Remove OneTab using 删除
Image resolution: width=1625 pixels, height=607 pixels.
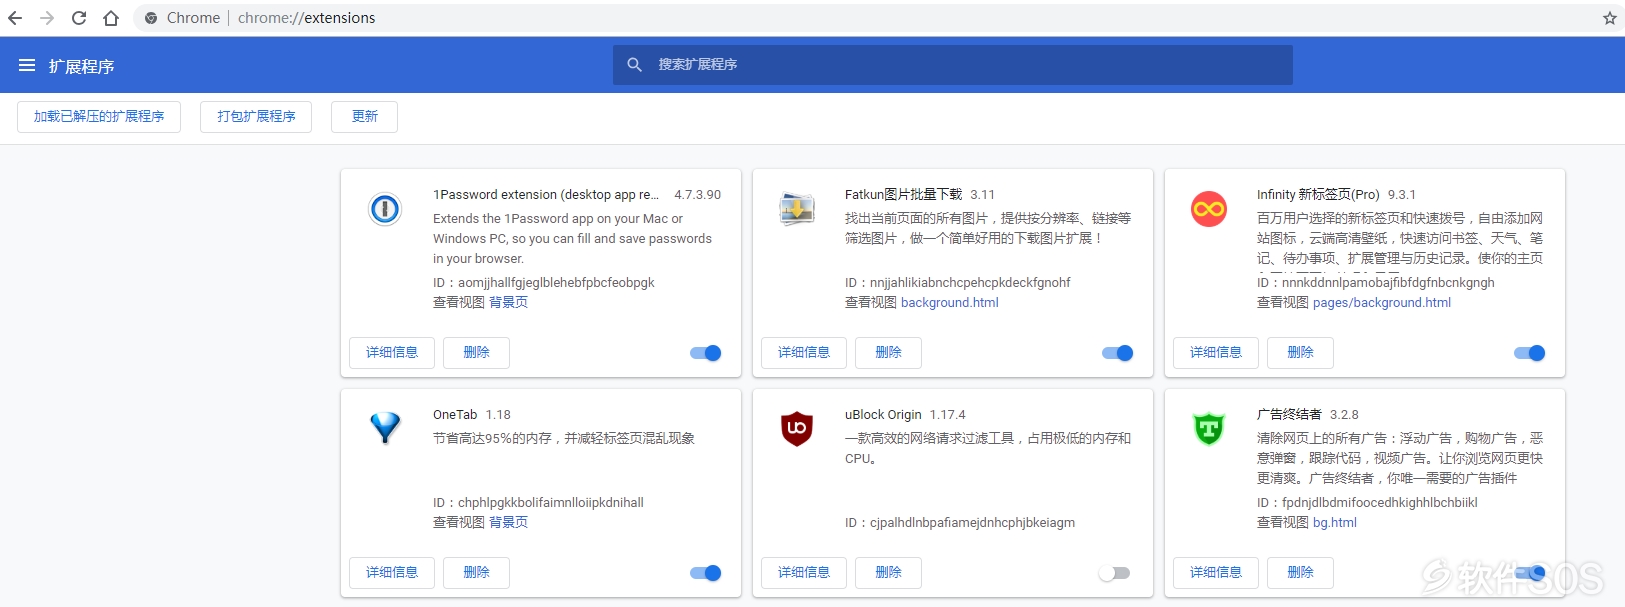[x=477, y=573]
